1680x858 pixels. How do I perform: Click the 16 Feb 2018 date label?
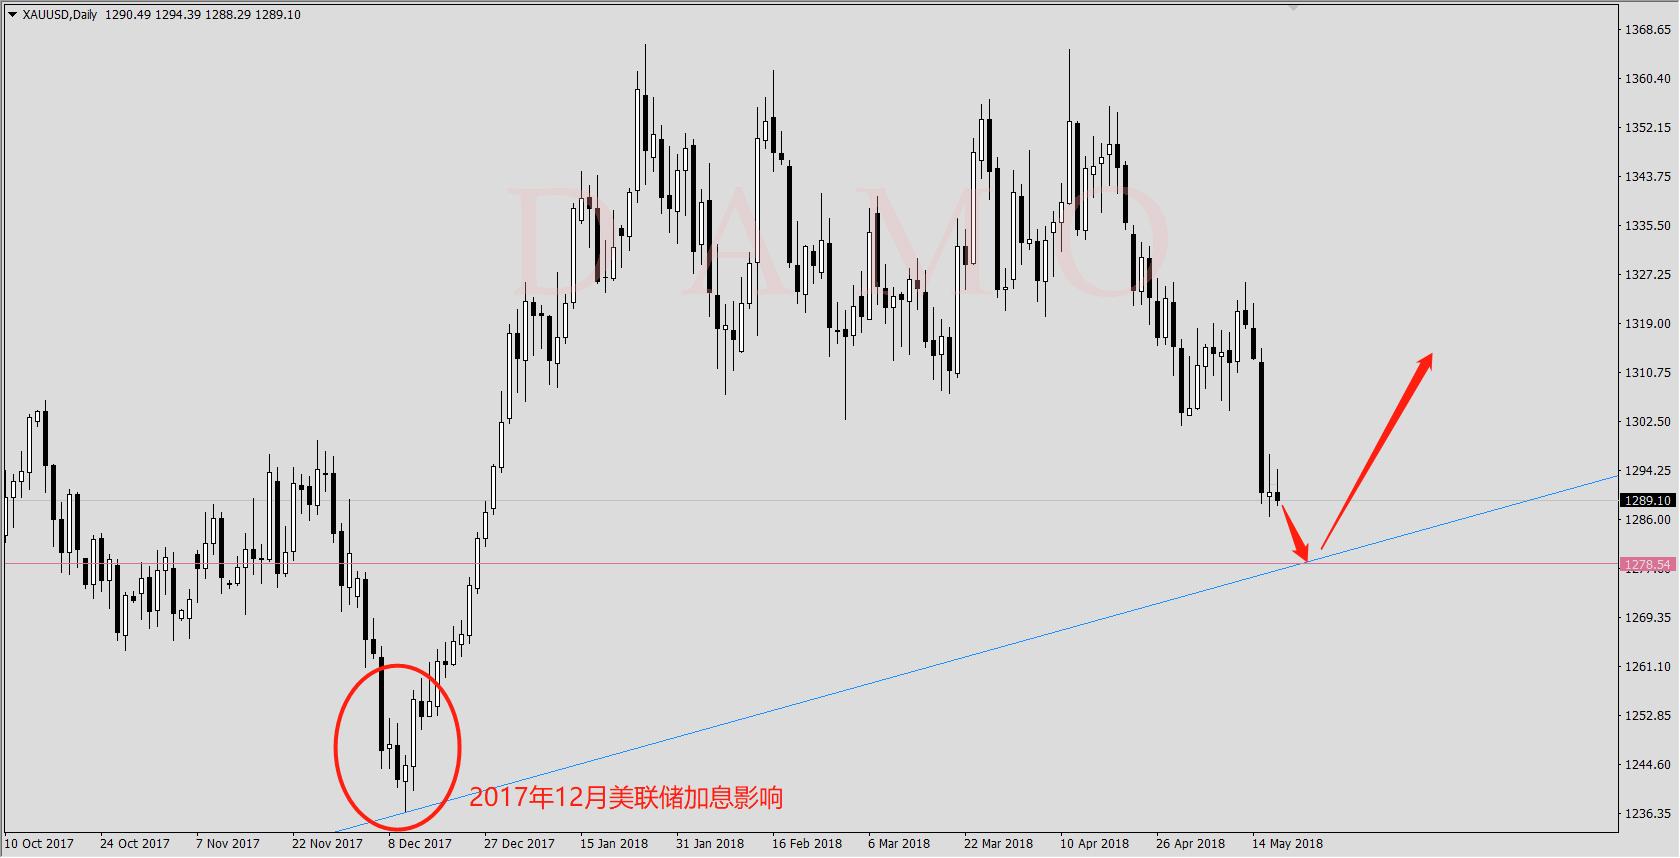point(807,844)
